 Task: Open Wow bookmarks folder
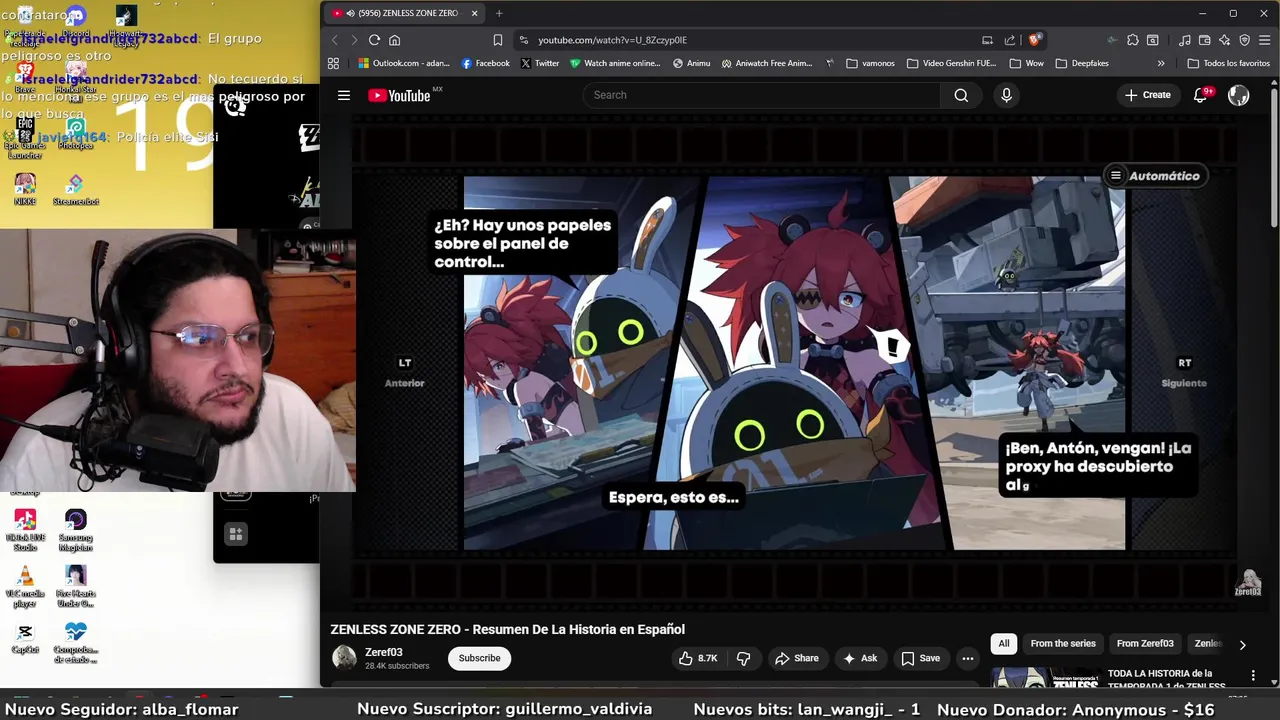pyautogui.click(x=1027, y=63)
